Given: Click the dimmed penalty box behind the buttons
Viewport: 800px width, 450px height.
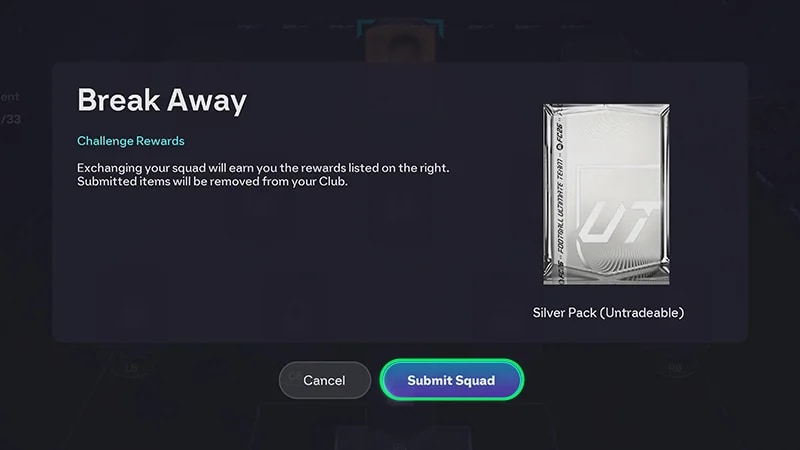Looking at the screenshot, I should tap(401, 427).
